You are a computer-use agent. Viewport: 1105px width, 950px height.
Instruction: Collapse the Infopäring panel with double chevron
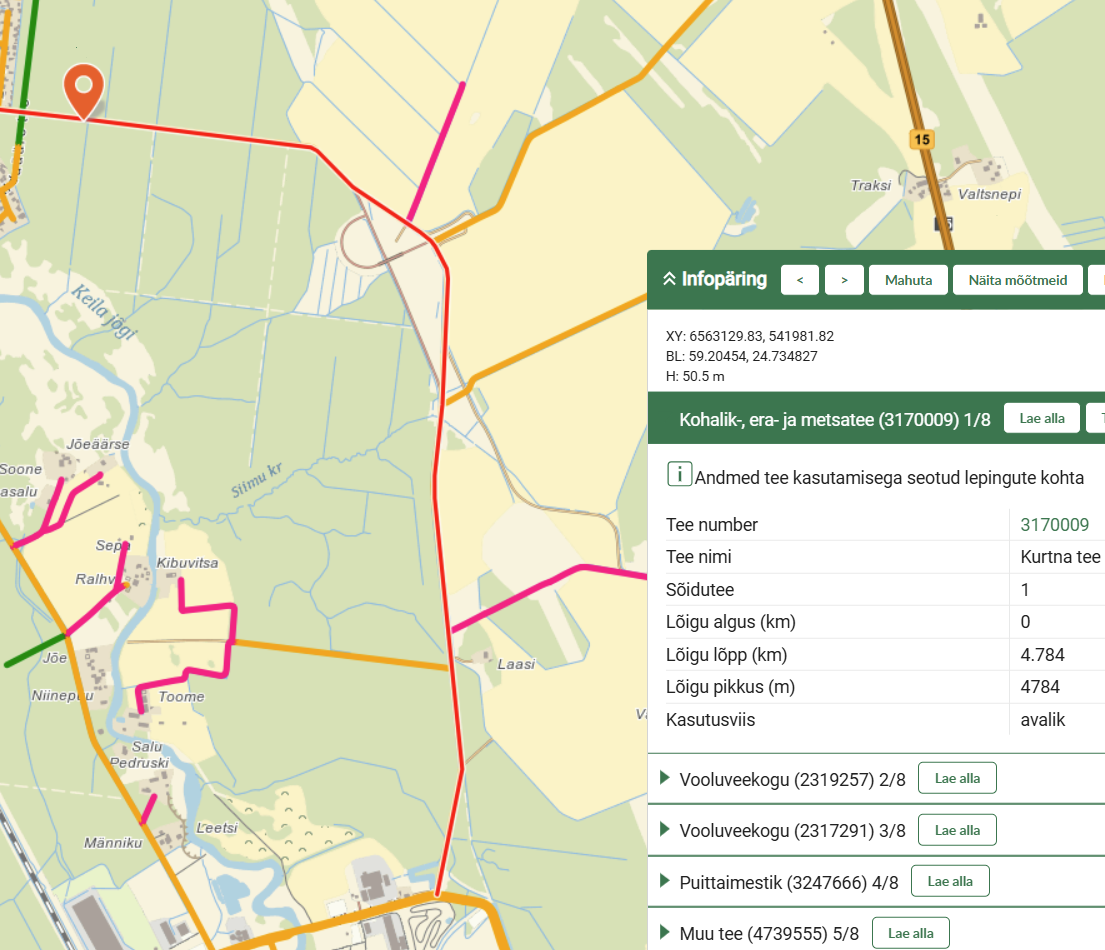click(668, 279)
